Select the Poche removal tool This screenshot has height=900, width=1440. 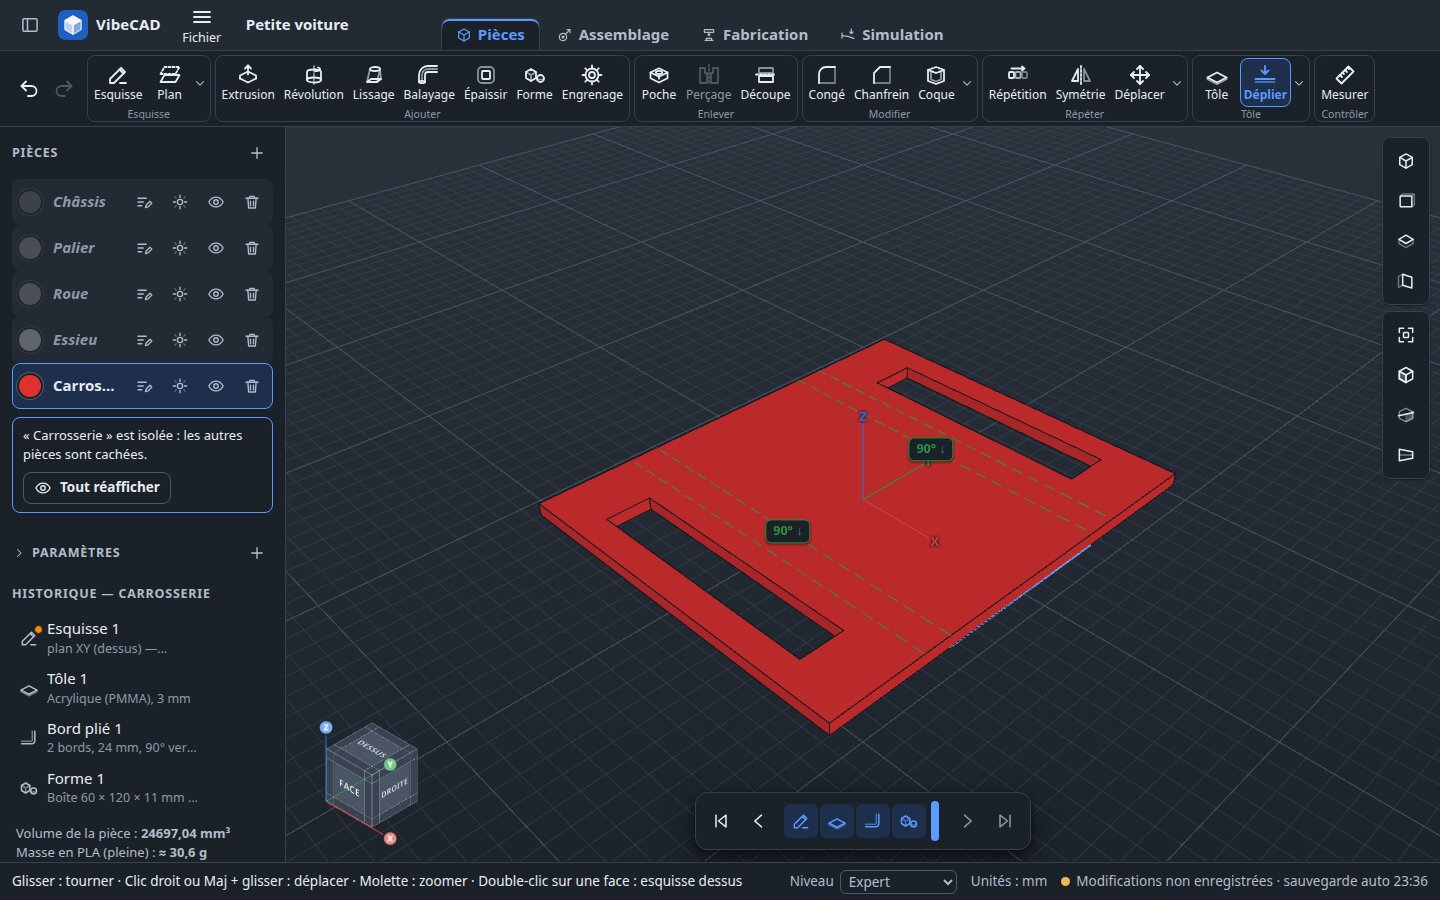[658, 83]
